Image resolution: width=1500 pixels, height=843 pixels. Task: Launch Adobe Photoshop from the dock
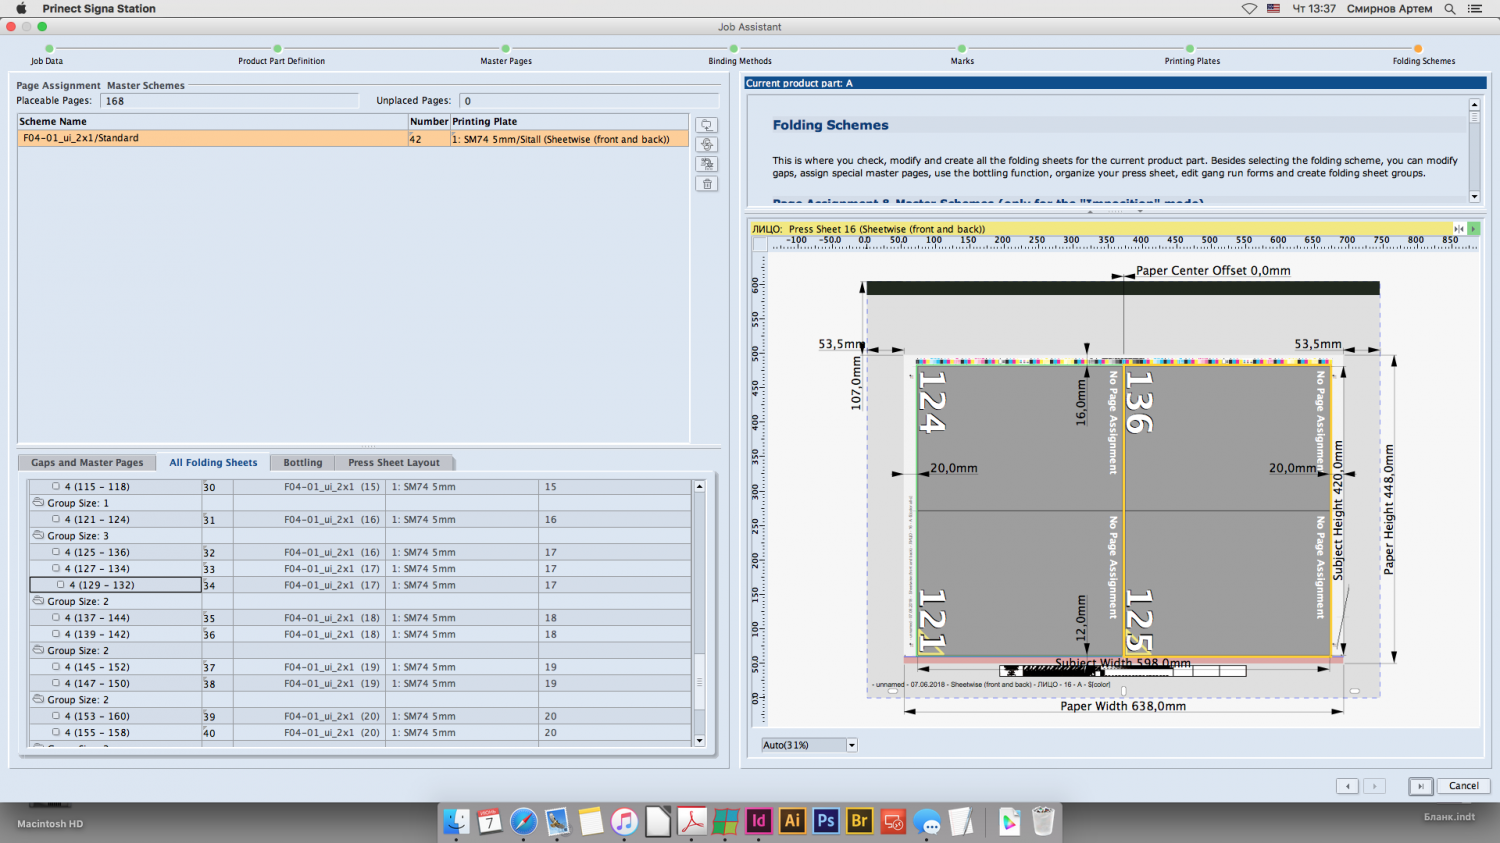coord(825,821)
